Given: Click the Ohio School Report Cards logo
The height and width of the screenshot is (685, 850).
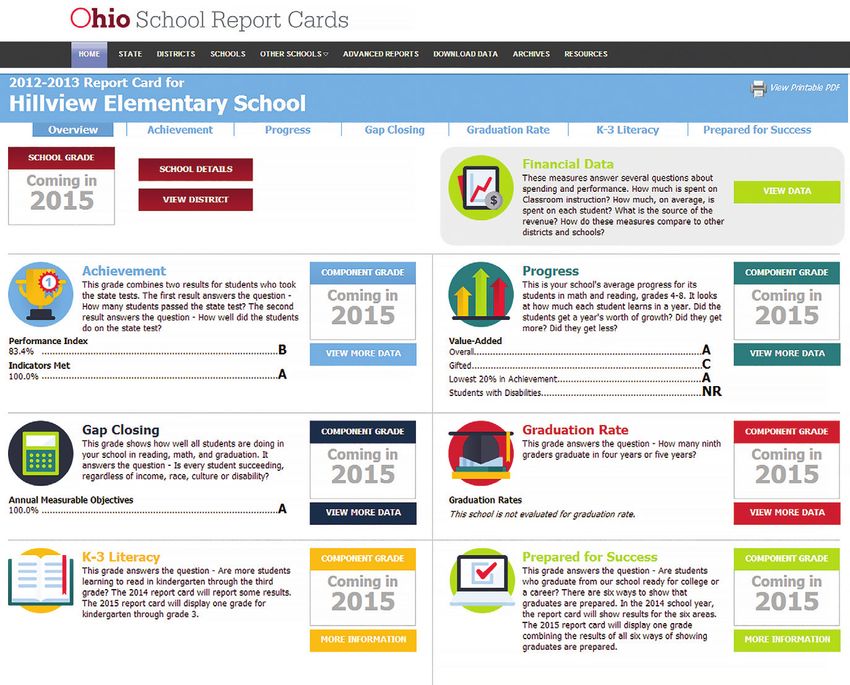Looking at the screenshot, I should point(209,20).
